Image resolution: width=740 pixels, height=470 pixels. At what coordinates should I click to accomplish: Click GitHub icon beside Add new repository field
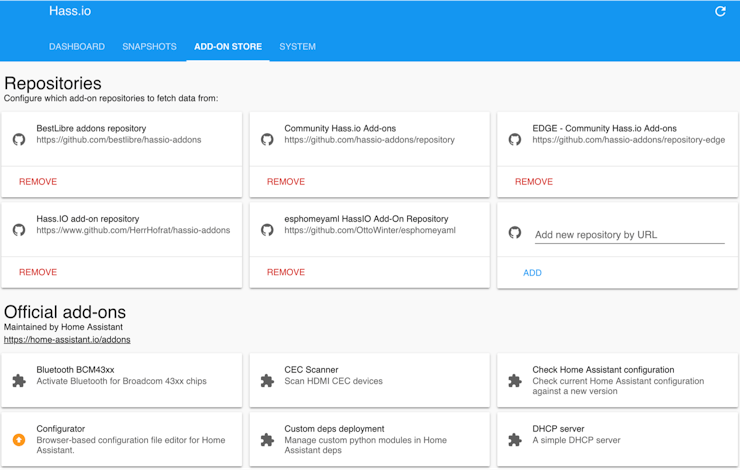[x=515, y=232]
